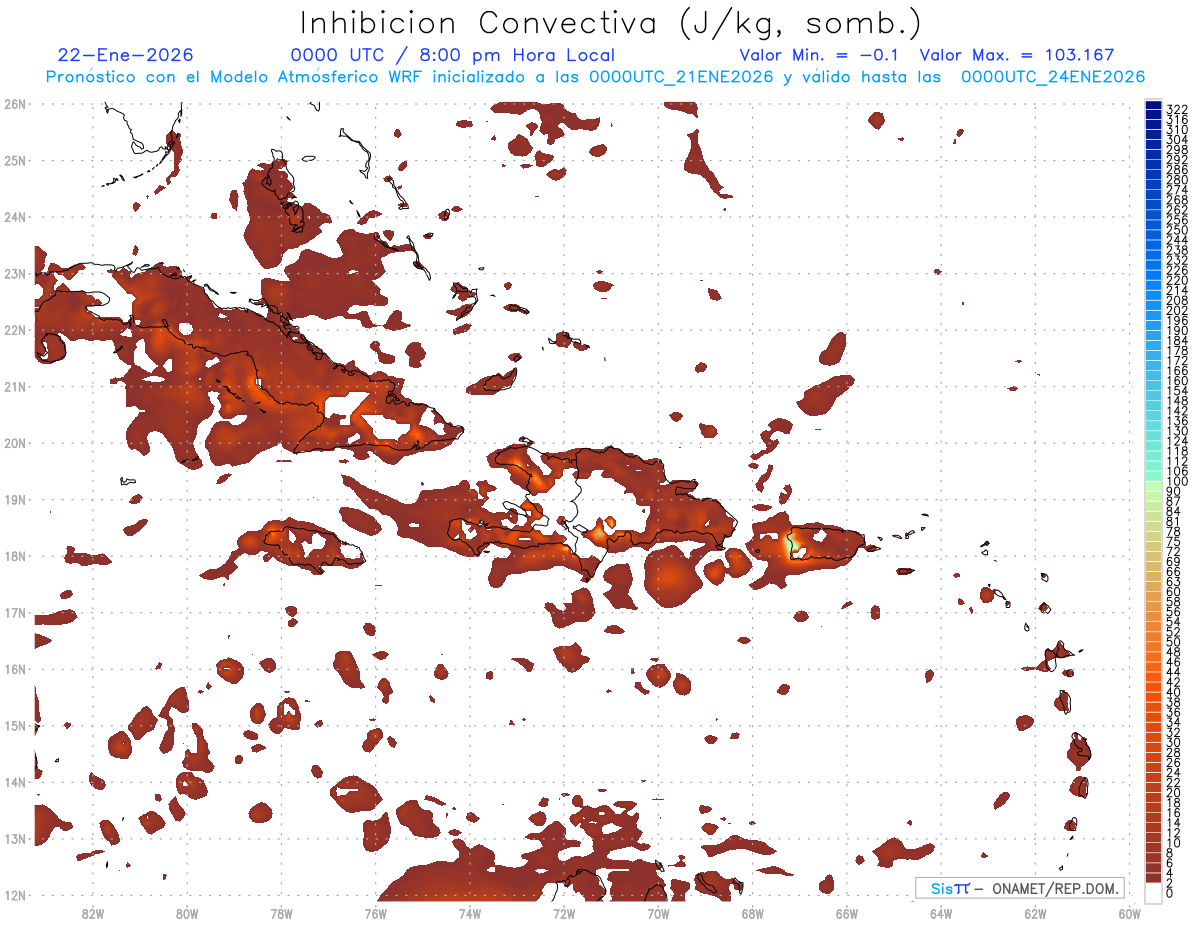
Task: Click the white colorbar segment at 0
Action: pos(1154,891)
